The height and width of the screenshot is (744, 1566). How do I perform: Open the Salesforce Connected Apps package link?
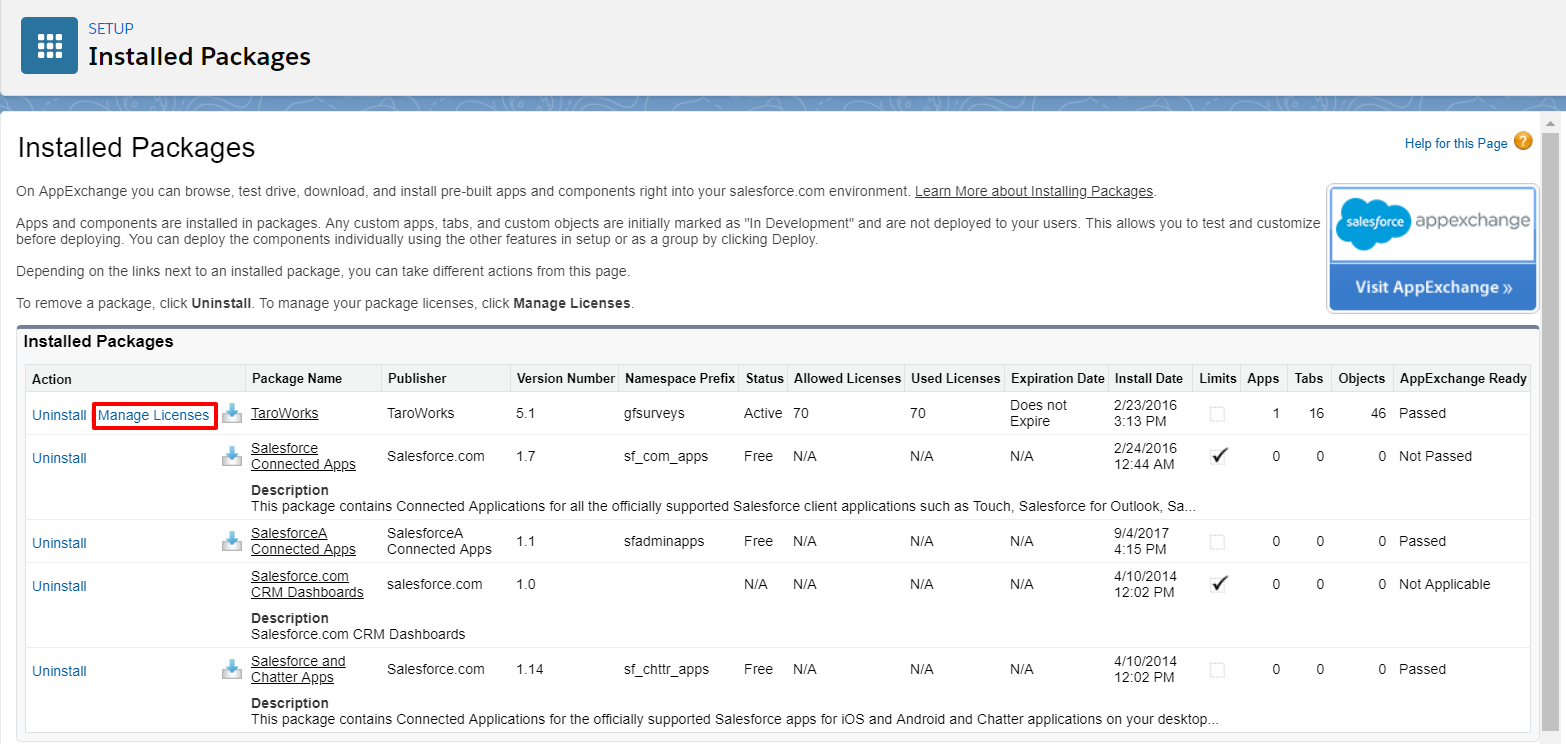tap(303, 456)
